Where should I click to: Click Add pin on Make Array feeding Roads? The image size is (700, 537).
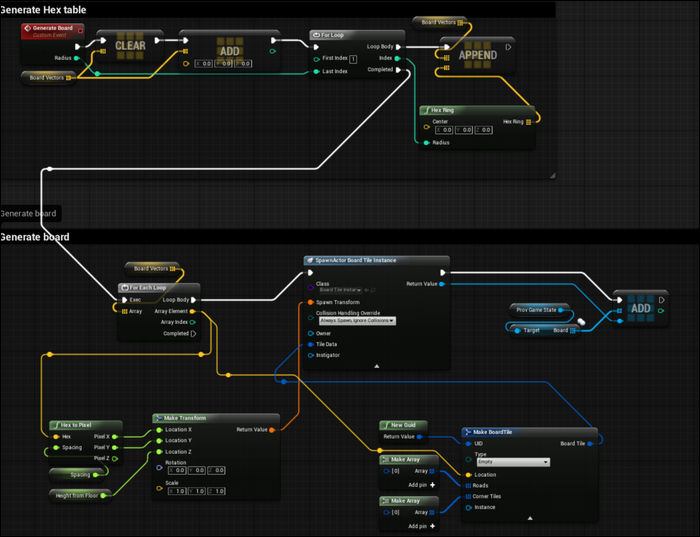(x=422, y=485)
